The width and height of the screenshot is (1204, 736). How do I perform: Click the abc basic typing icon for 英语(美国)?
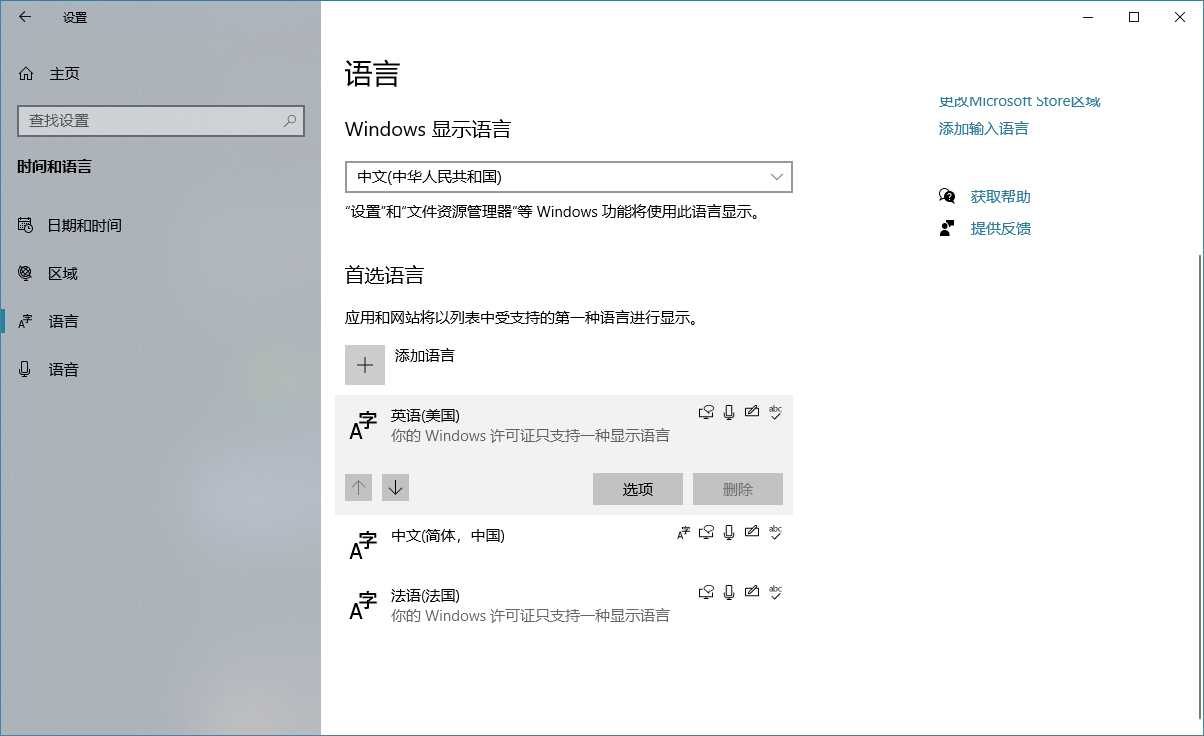coord(775,412)
